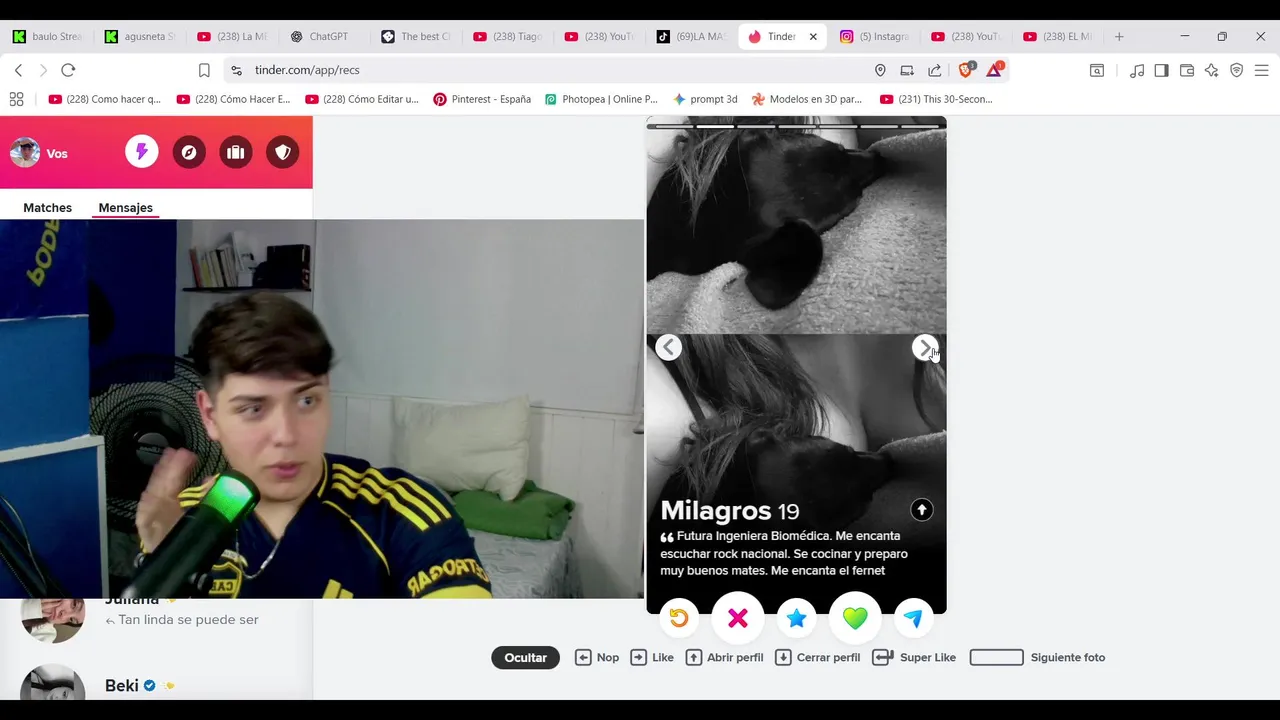Open the Vos profile avatar
The width and height of the screenshot is (1280, 720).
(x=25, y=153)
